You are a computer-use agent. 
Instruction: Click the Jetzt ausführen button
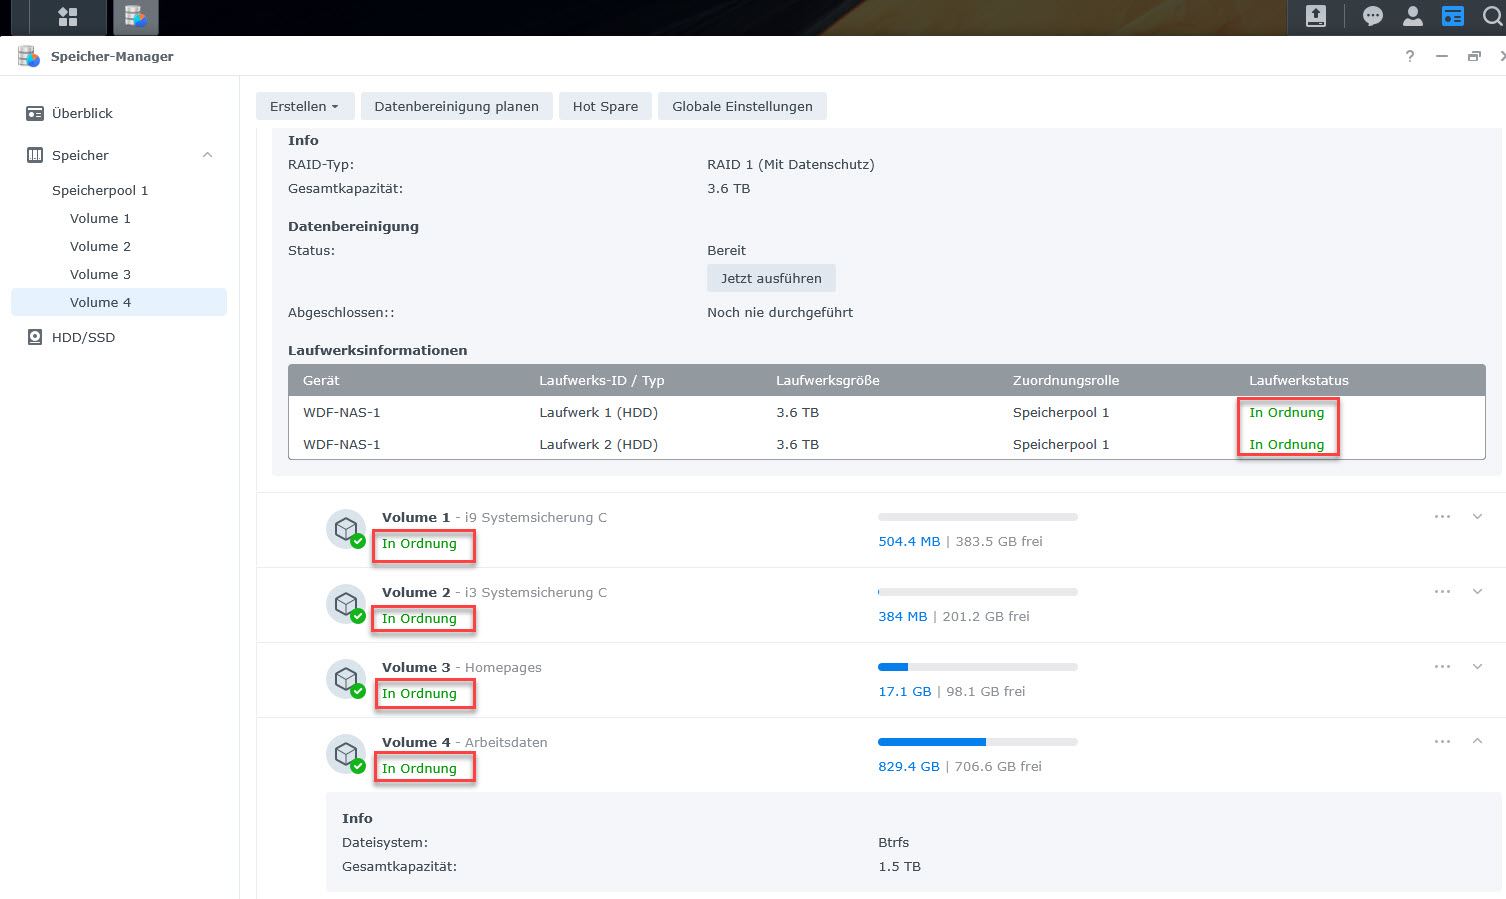[771, 279]
